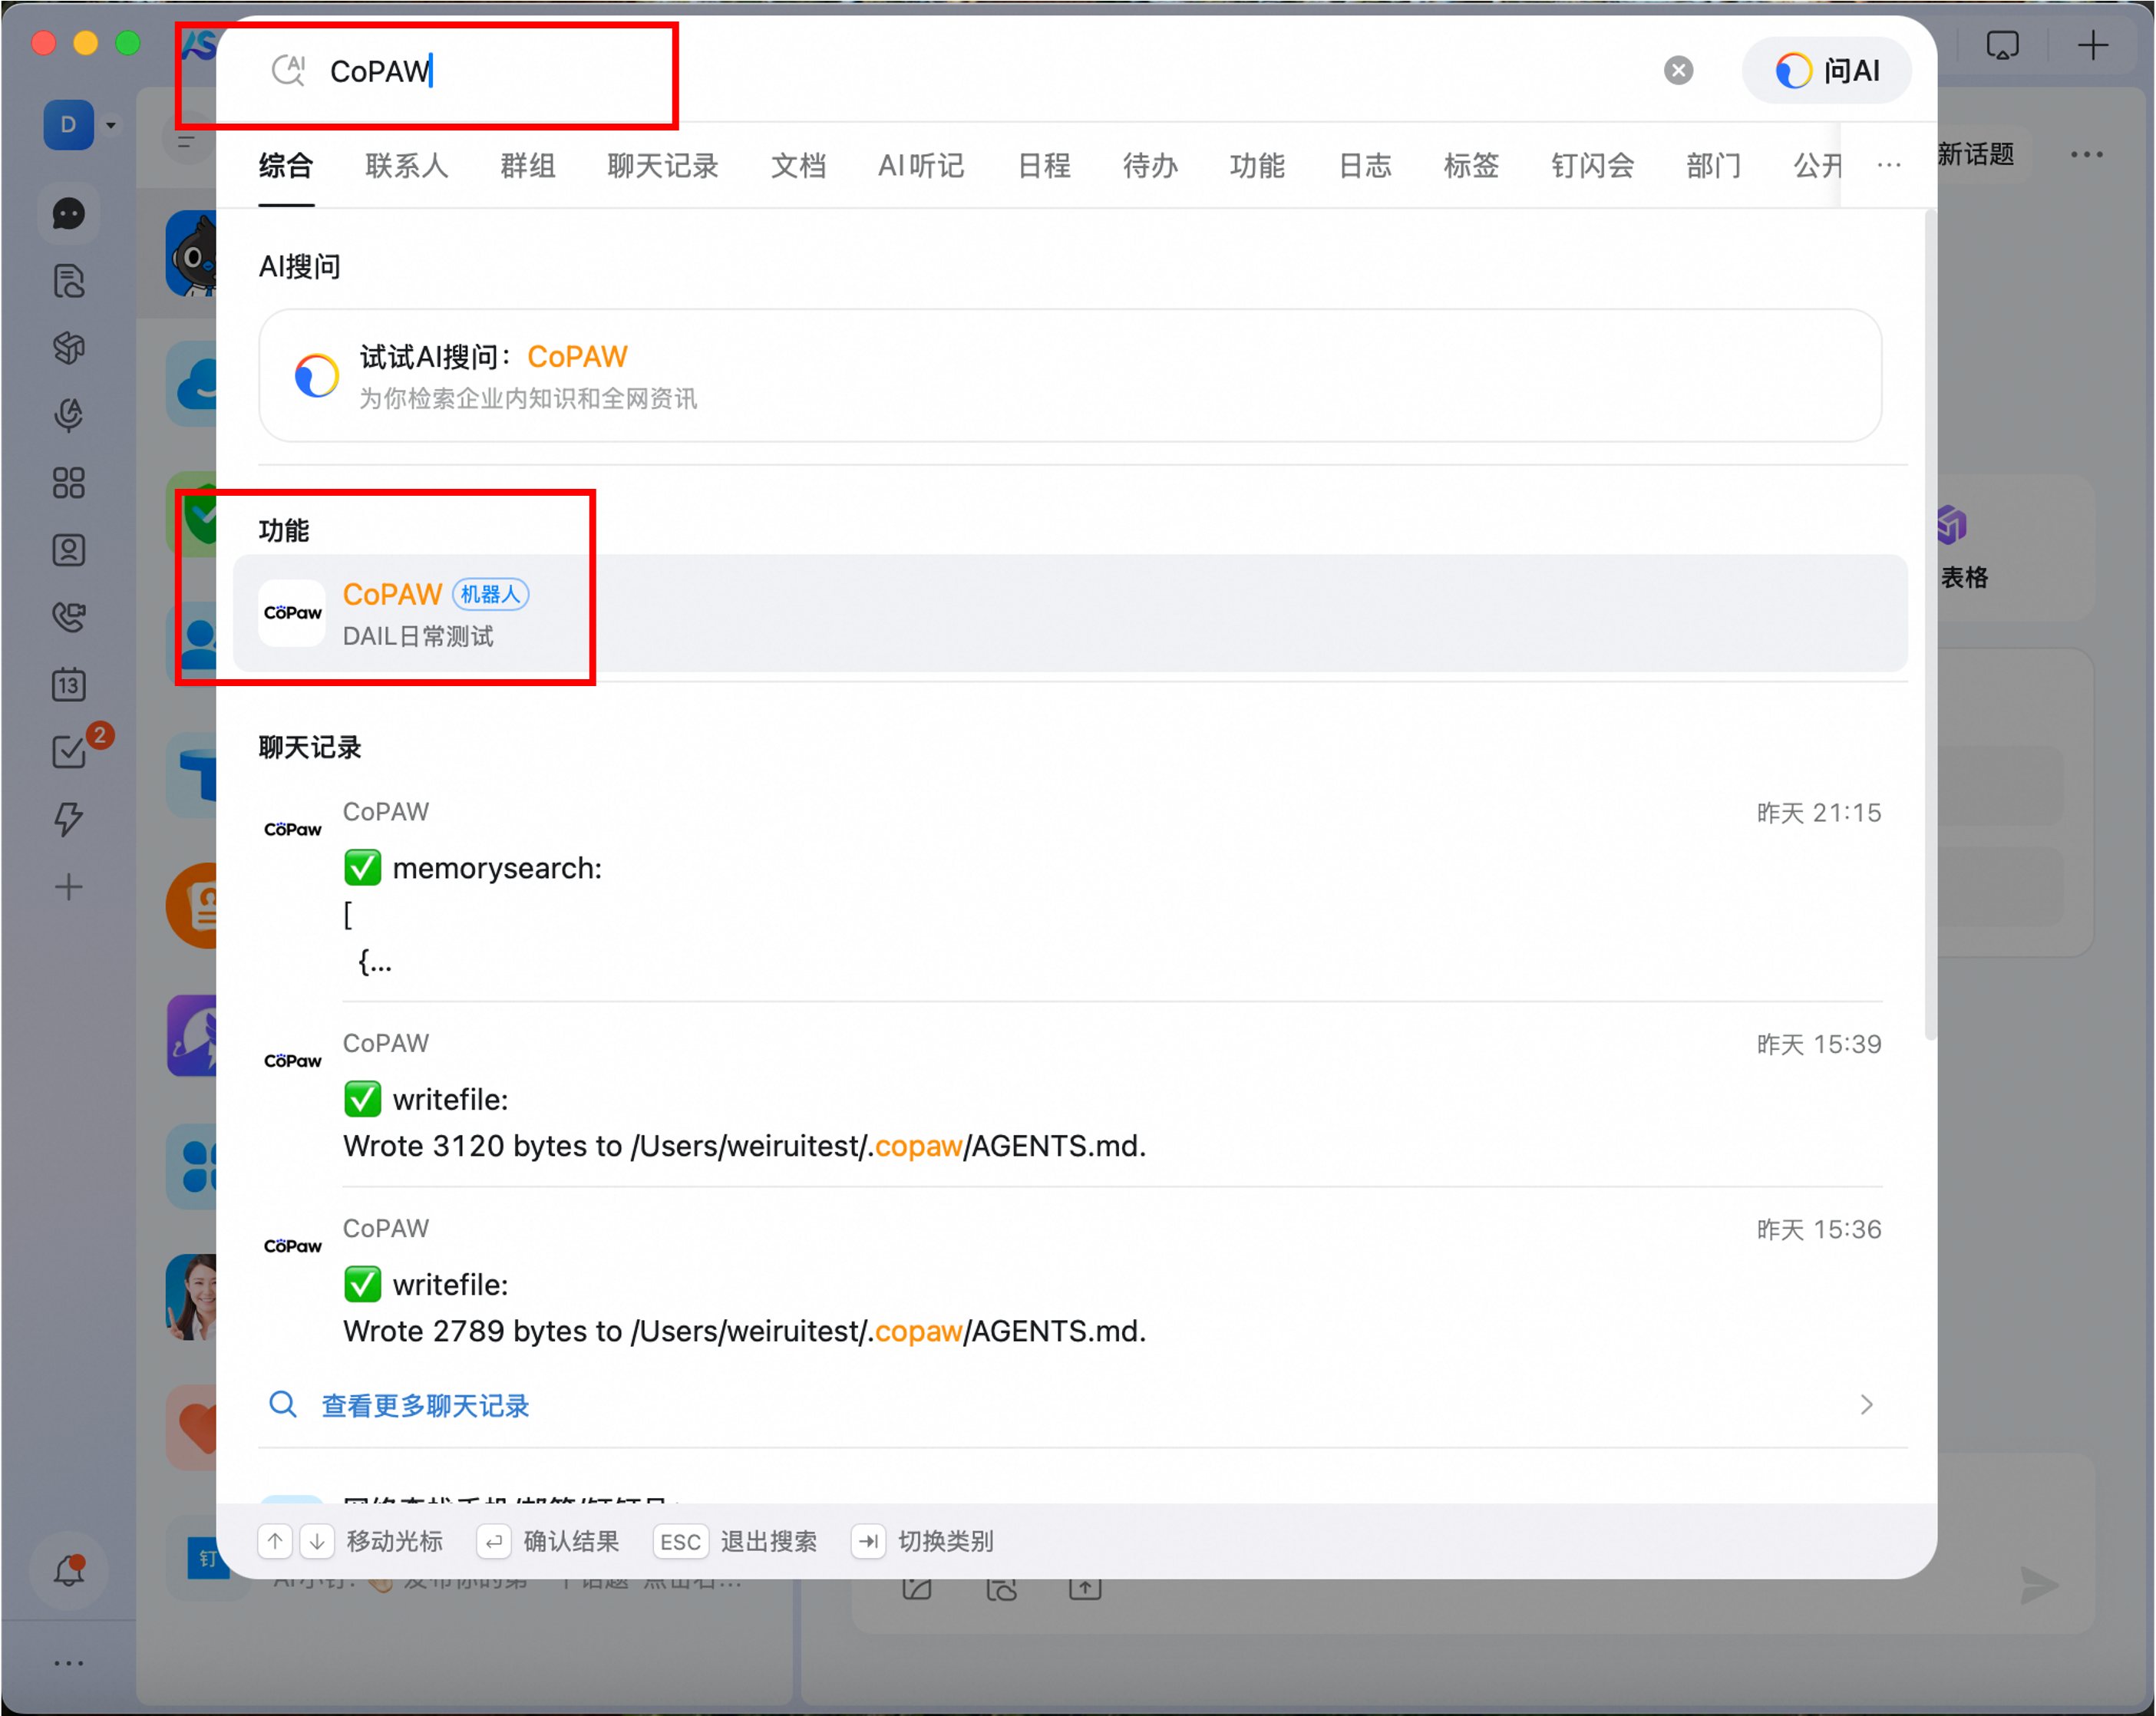Switch to the 联系人 tab
The width and height of the screenshot is (2156, 1716).
click(406, 165)
